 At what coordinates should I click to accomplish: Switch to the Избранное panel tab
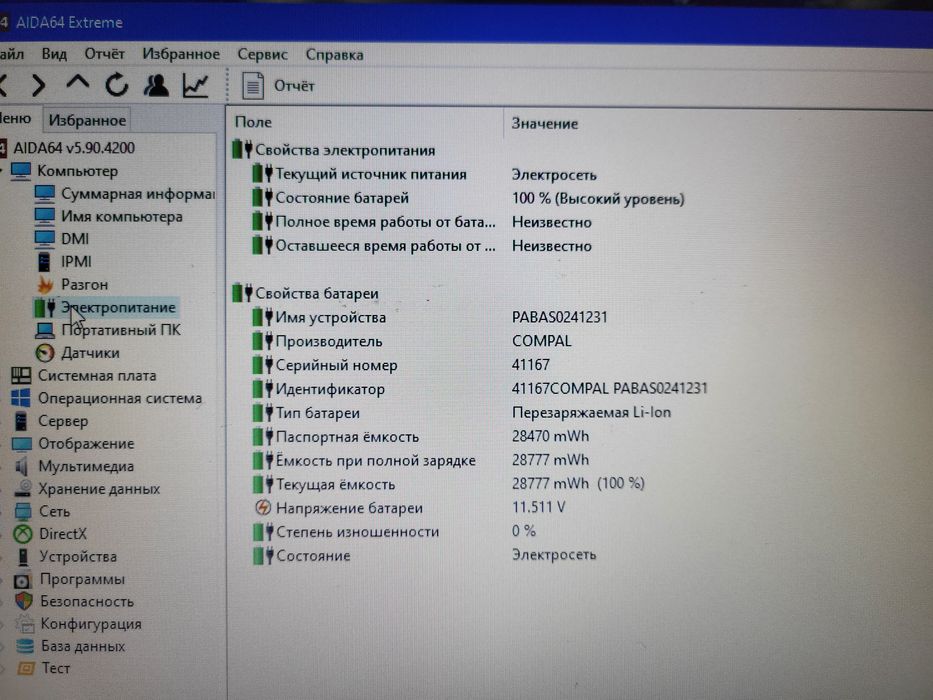pyautogui.click(x=87, y=120)
